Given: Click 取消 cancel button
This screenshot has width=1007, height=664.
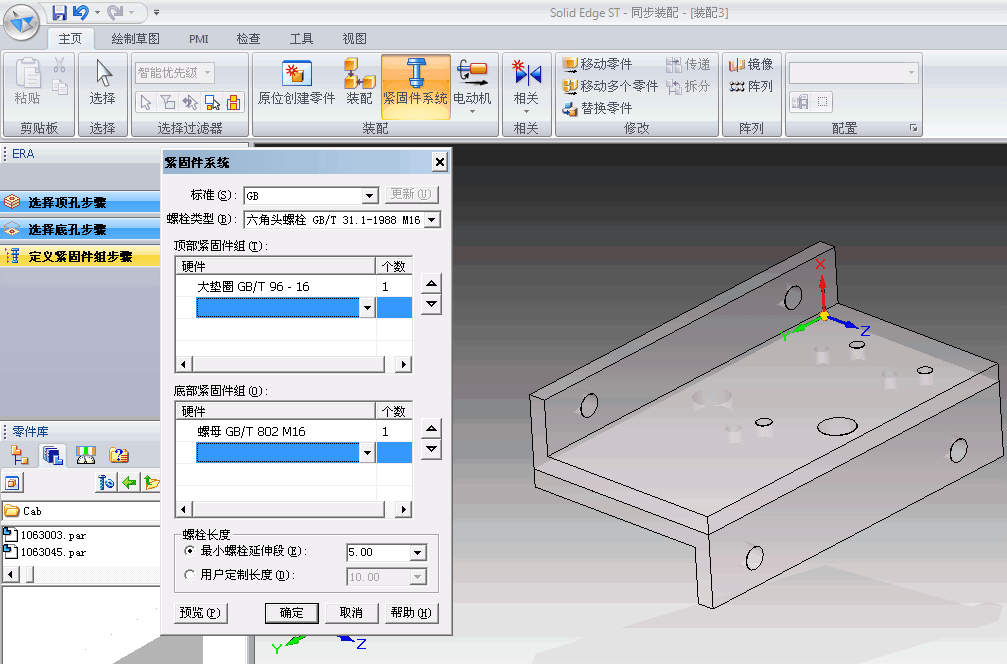Looking at the screenshot, I should 351,613.
